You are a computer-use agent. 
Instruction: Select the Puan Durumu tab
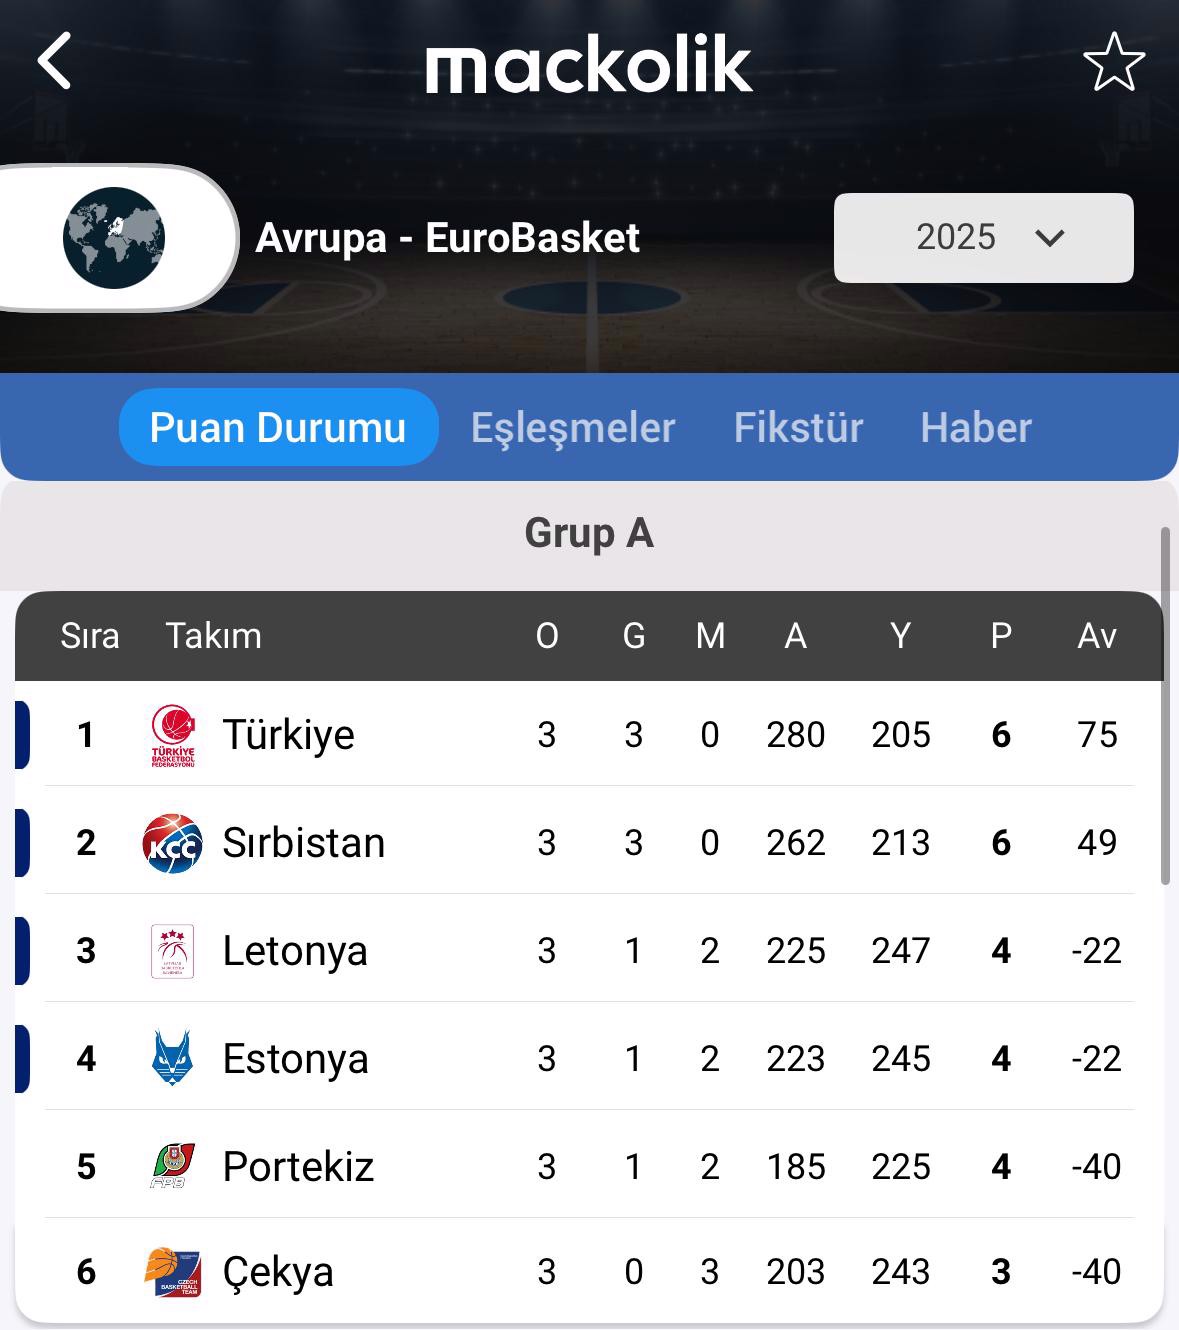(x=278, y=427)
